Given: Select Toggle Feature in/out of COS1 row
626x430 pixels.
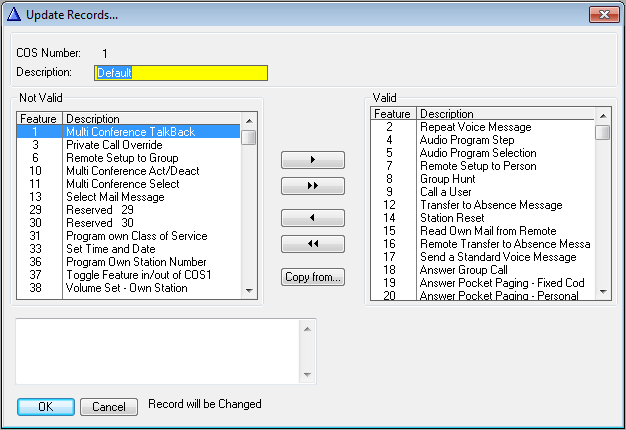Looking at the screenshot, I should [x=129, y=275].
